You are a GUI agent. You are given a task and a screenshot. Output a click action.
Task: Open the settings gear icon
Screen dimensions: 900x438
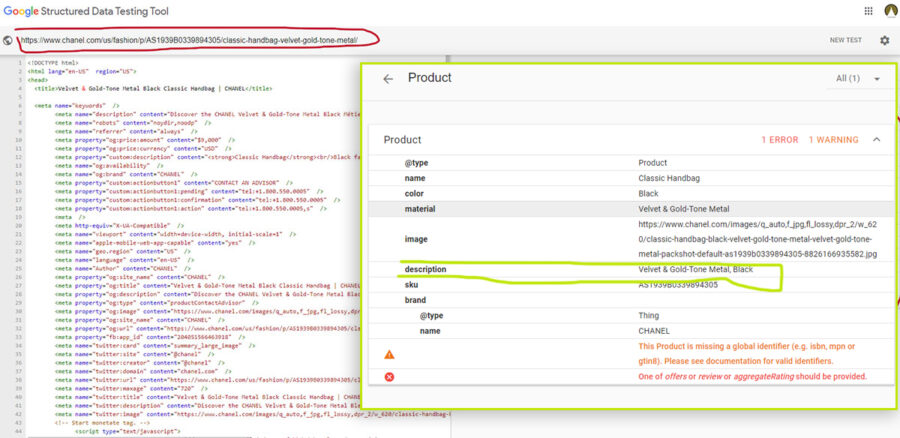pyautogui.click(x=885, y=40)
